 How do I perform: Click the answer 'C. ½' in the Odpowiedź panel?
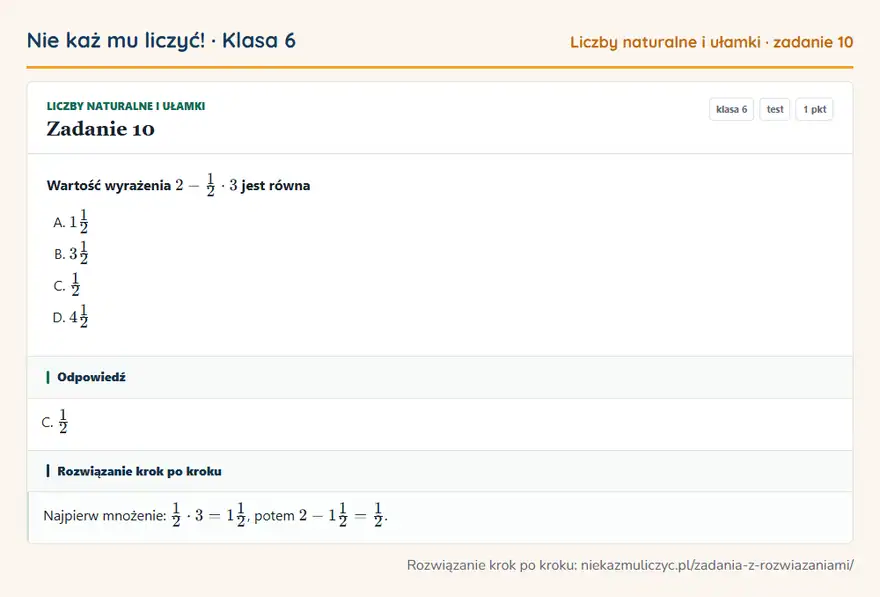tap(55, 421)
